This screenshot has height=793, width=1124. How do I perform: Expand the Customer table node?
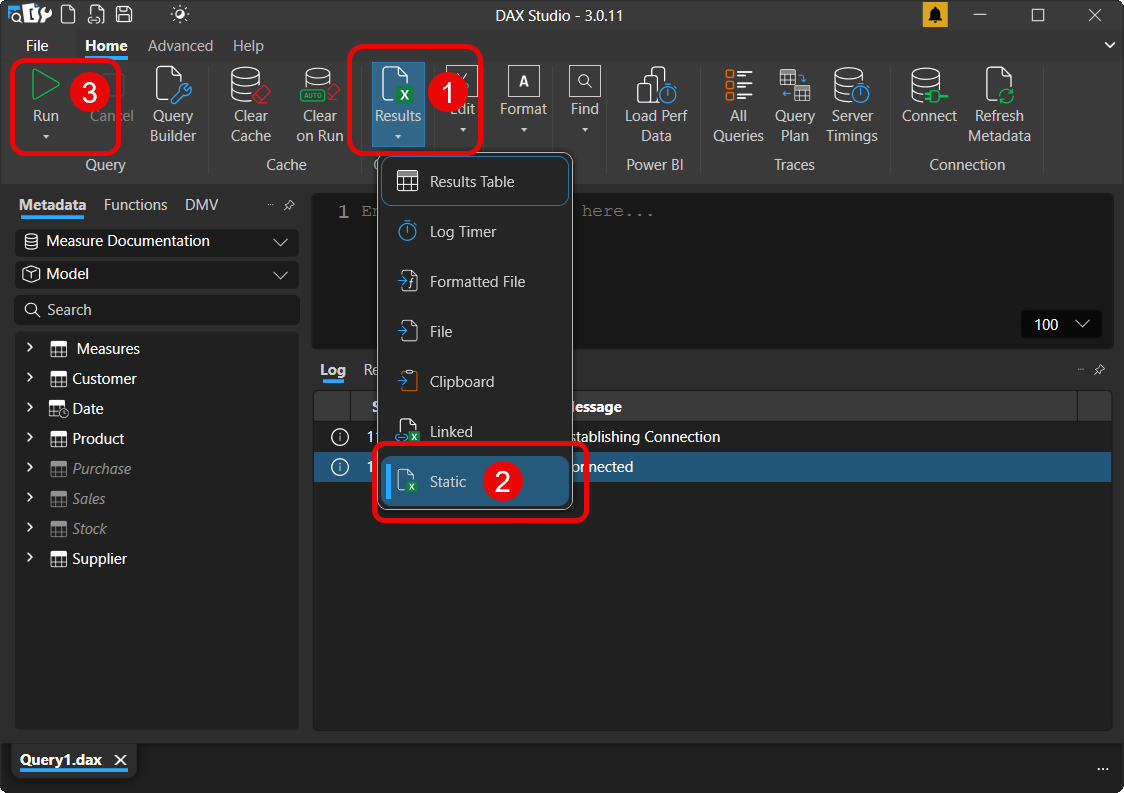point(29,378)
